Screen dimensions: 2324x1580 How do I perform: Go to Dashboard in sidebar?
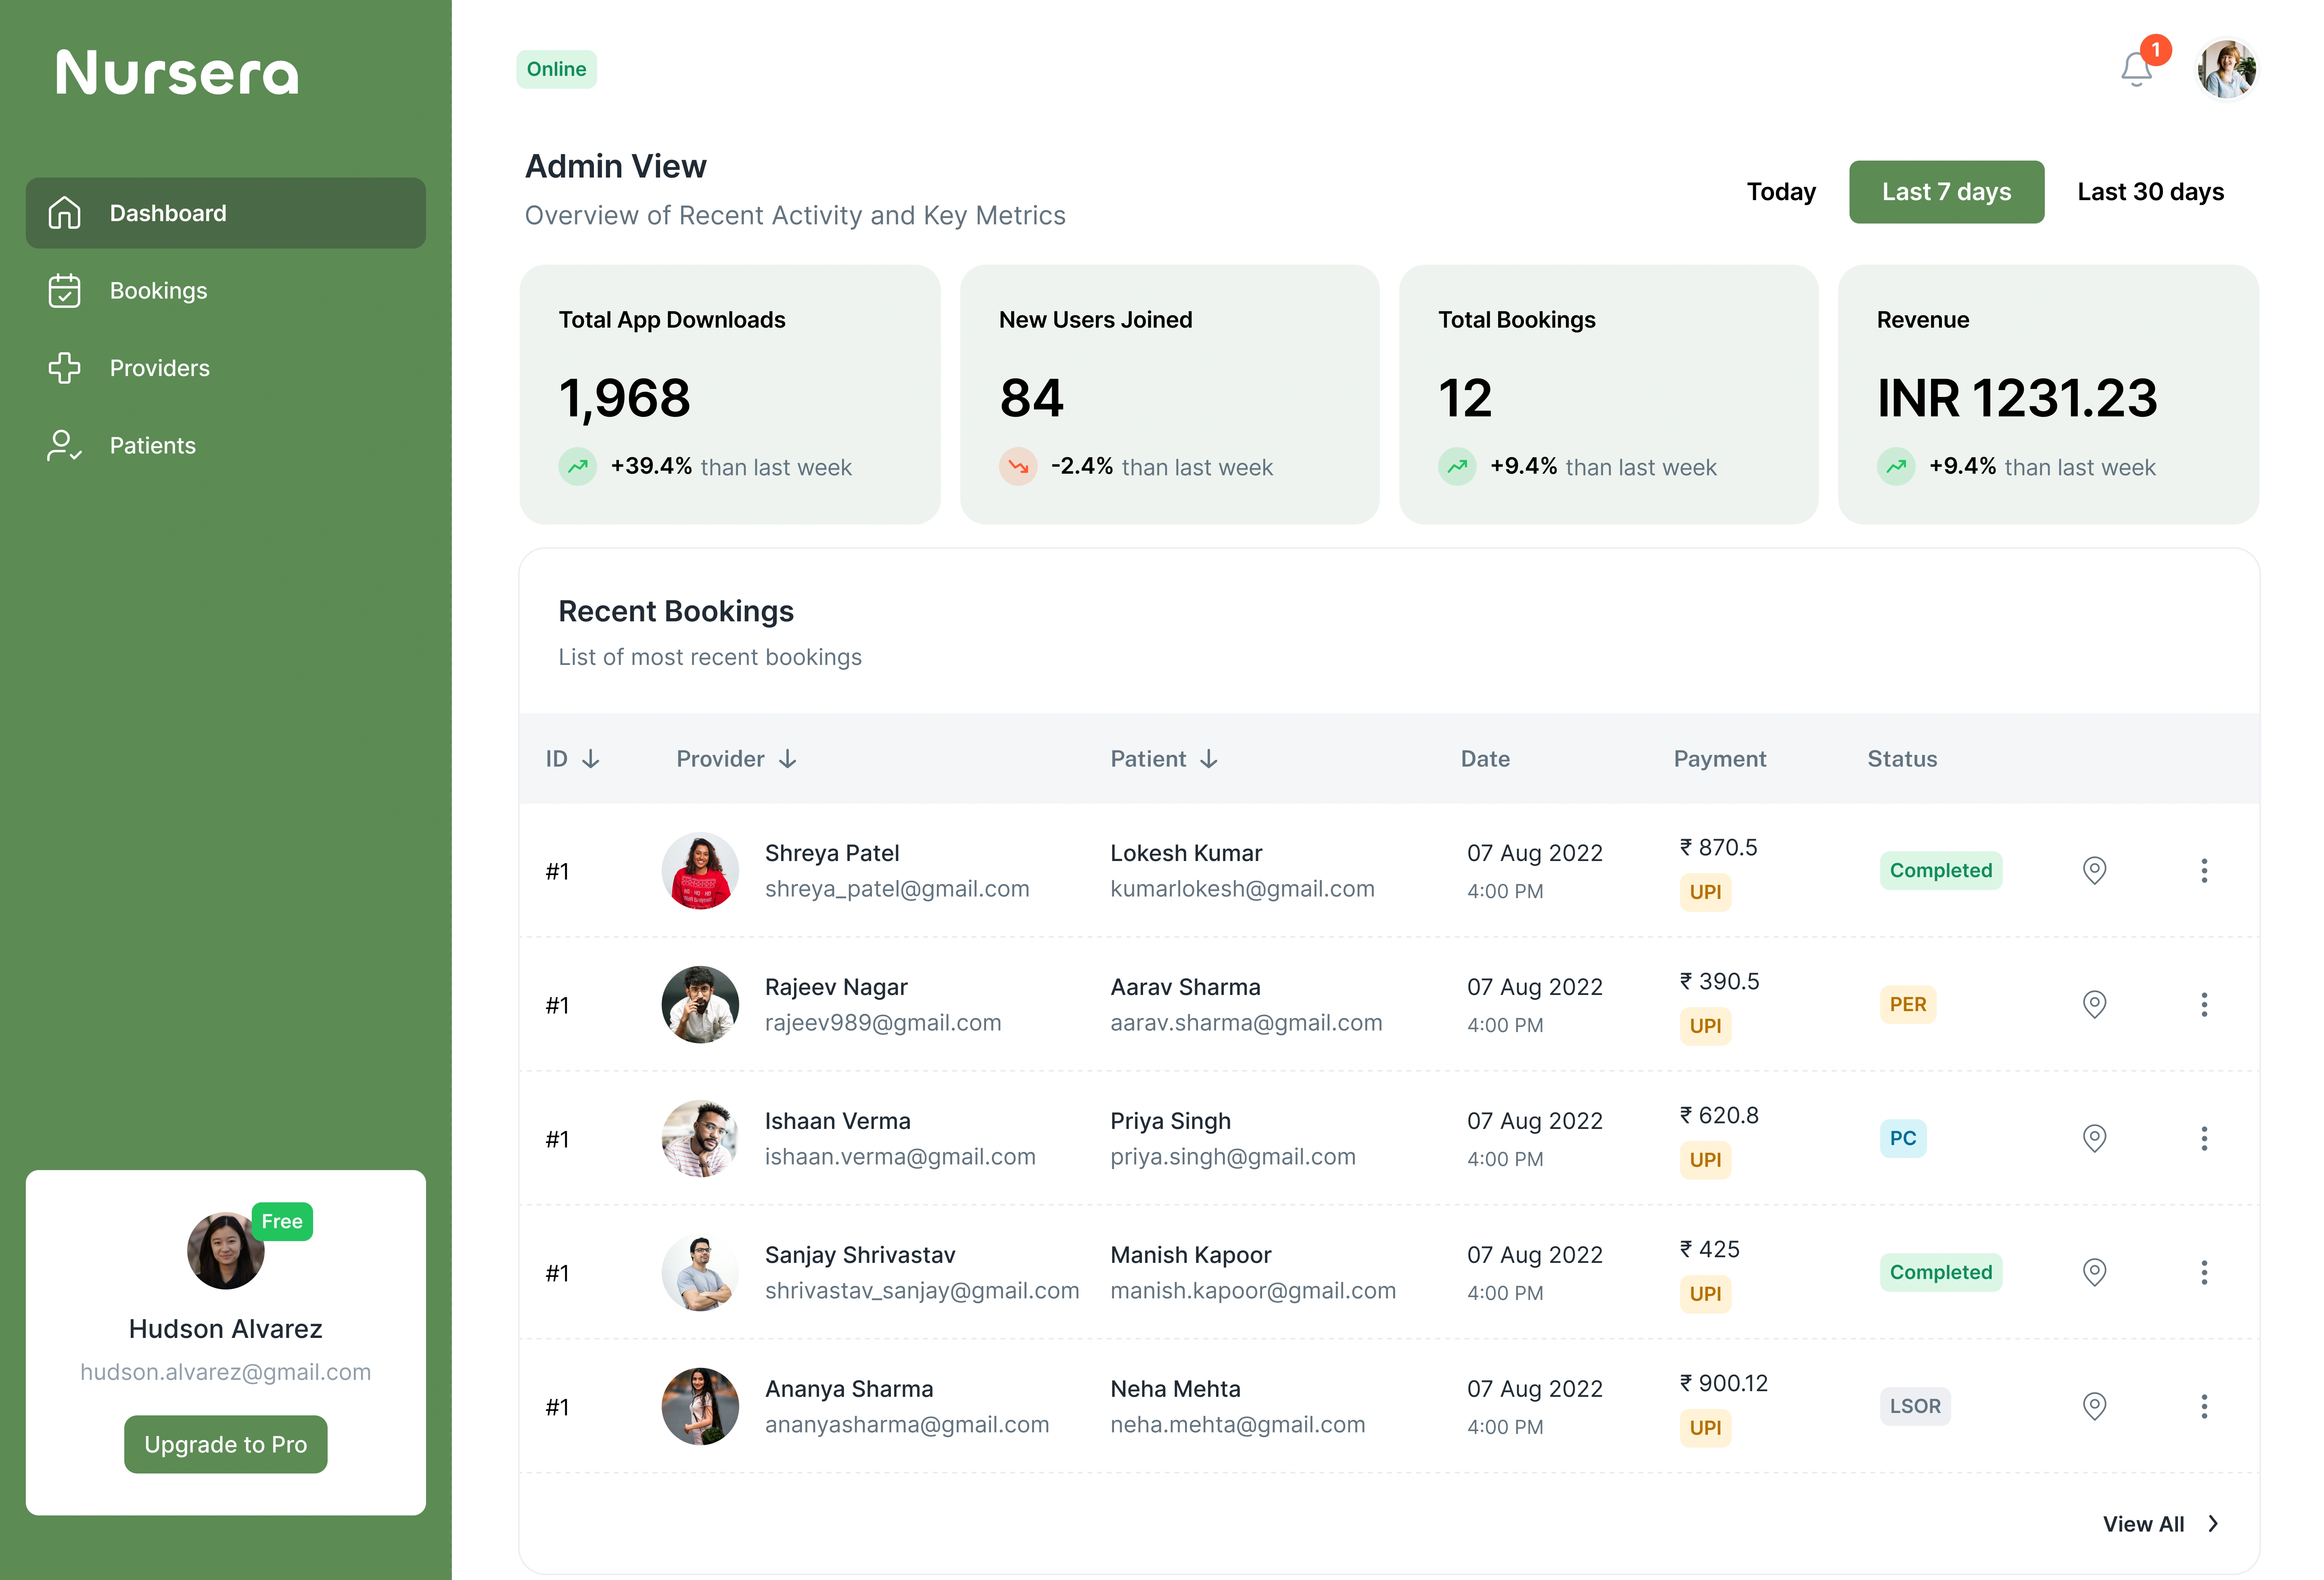pyautogui.click(x=226, y=213)
